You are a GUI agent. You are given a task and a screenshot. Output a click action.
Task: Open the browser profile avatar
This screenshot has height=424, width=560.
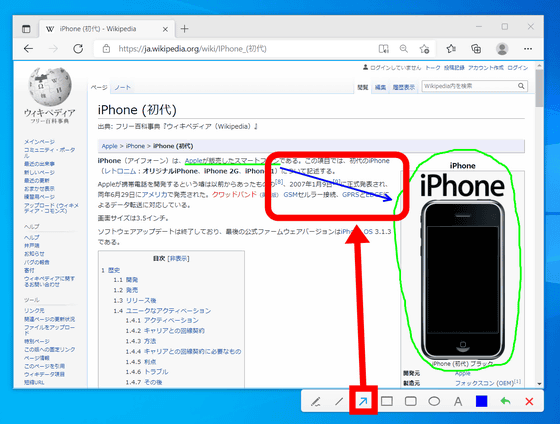click(502, 49)
